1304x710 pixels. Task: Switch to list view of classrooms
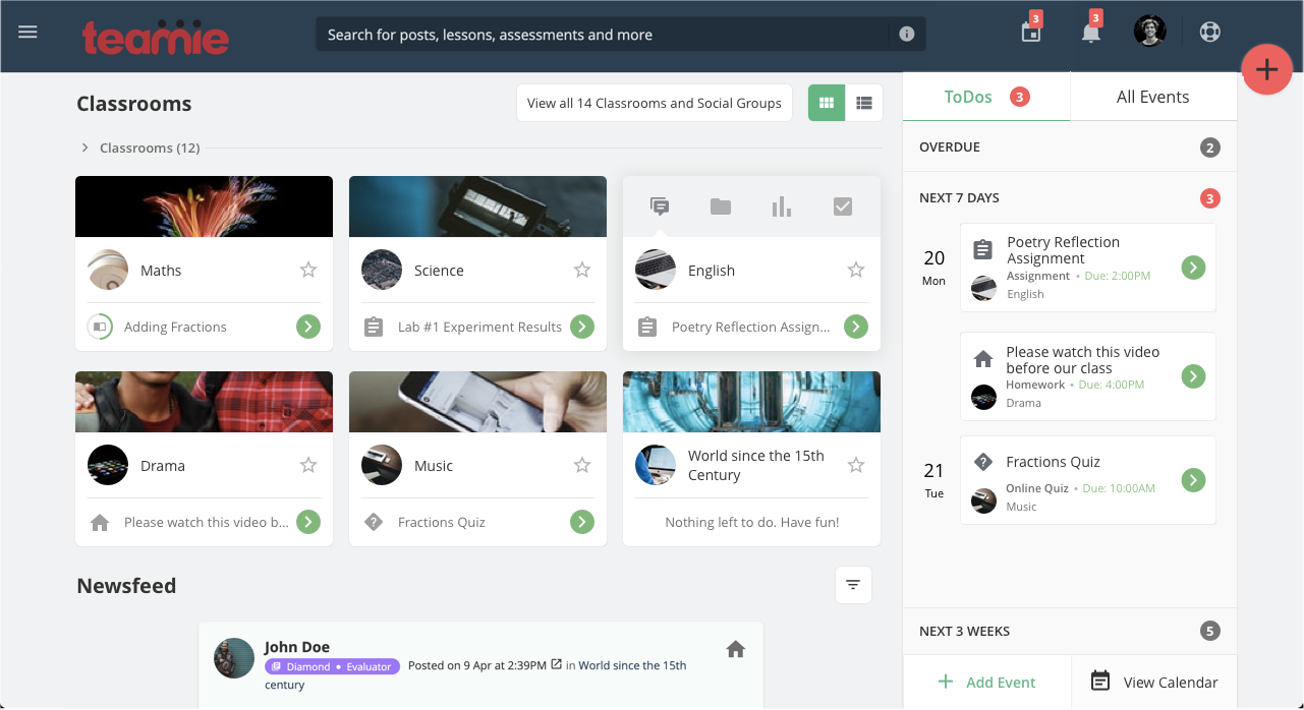[864, 103]
